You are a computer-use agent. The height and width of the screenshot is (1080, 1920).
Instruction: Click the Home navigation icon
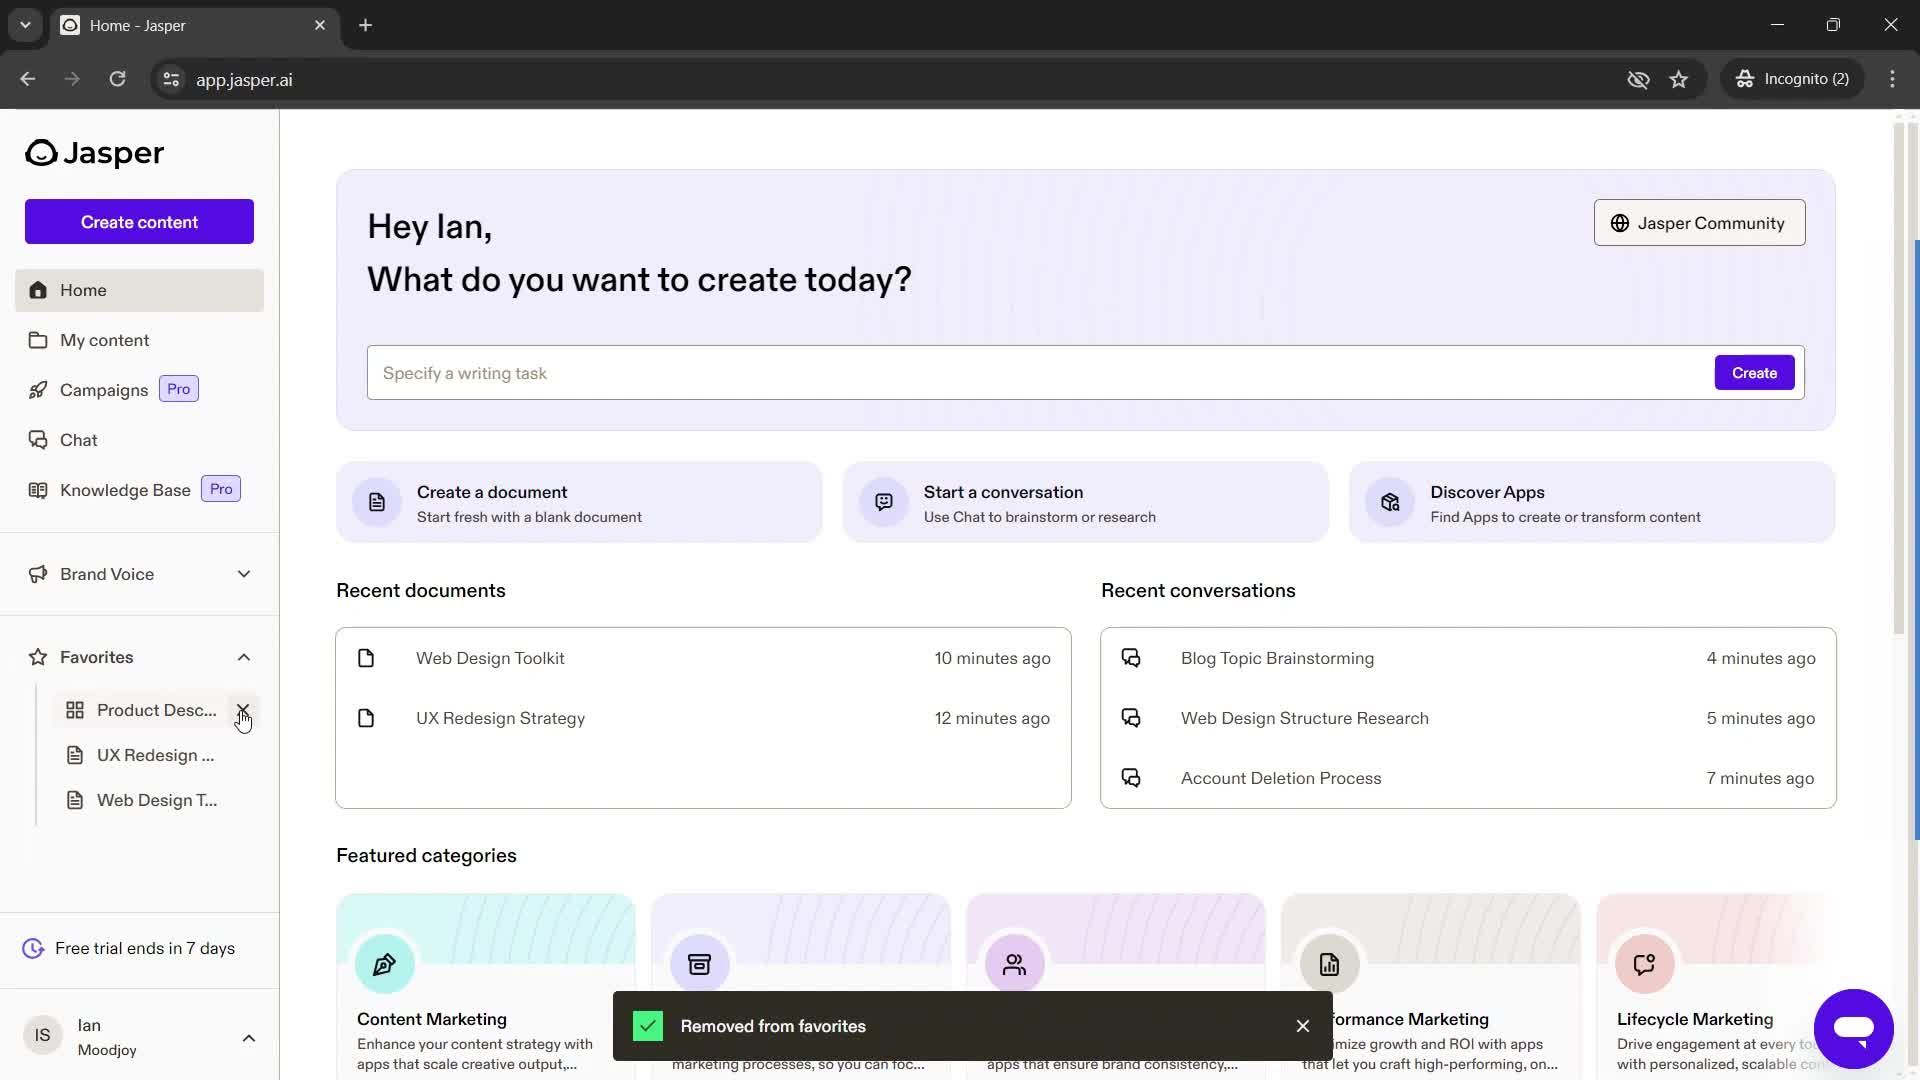point(37,289)
